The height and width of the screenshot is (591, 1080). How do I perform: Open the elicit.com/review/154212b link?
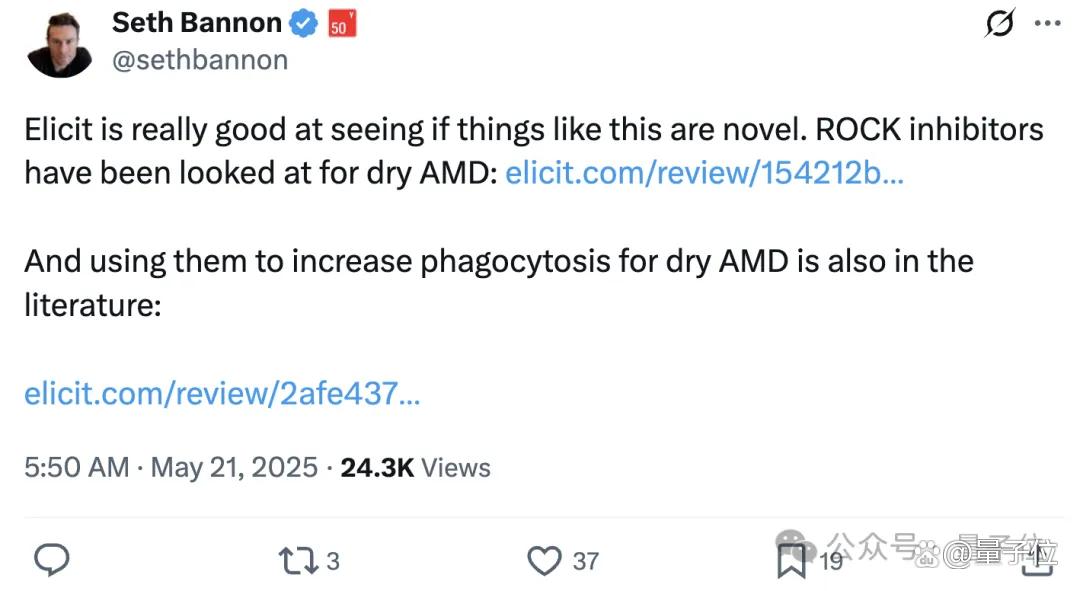[704, 173]
